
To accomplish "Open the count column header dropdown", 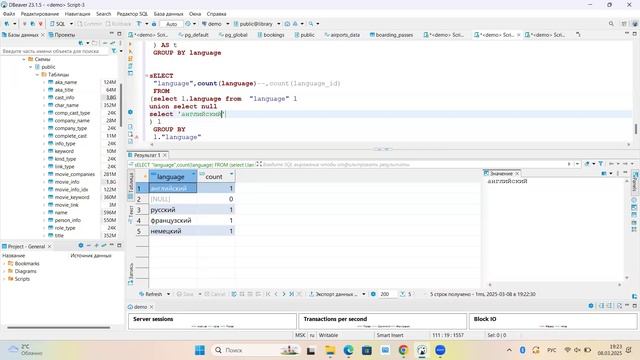I will [231, 174].
